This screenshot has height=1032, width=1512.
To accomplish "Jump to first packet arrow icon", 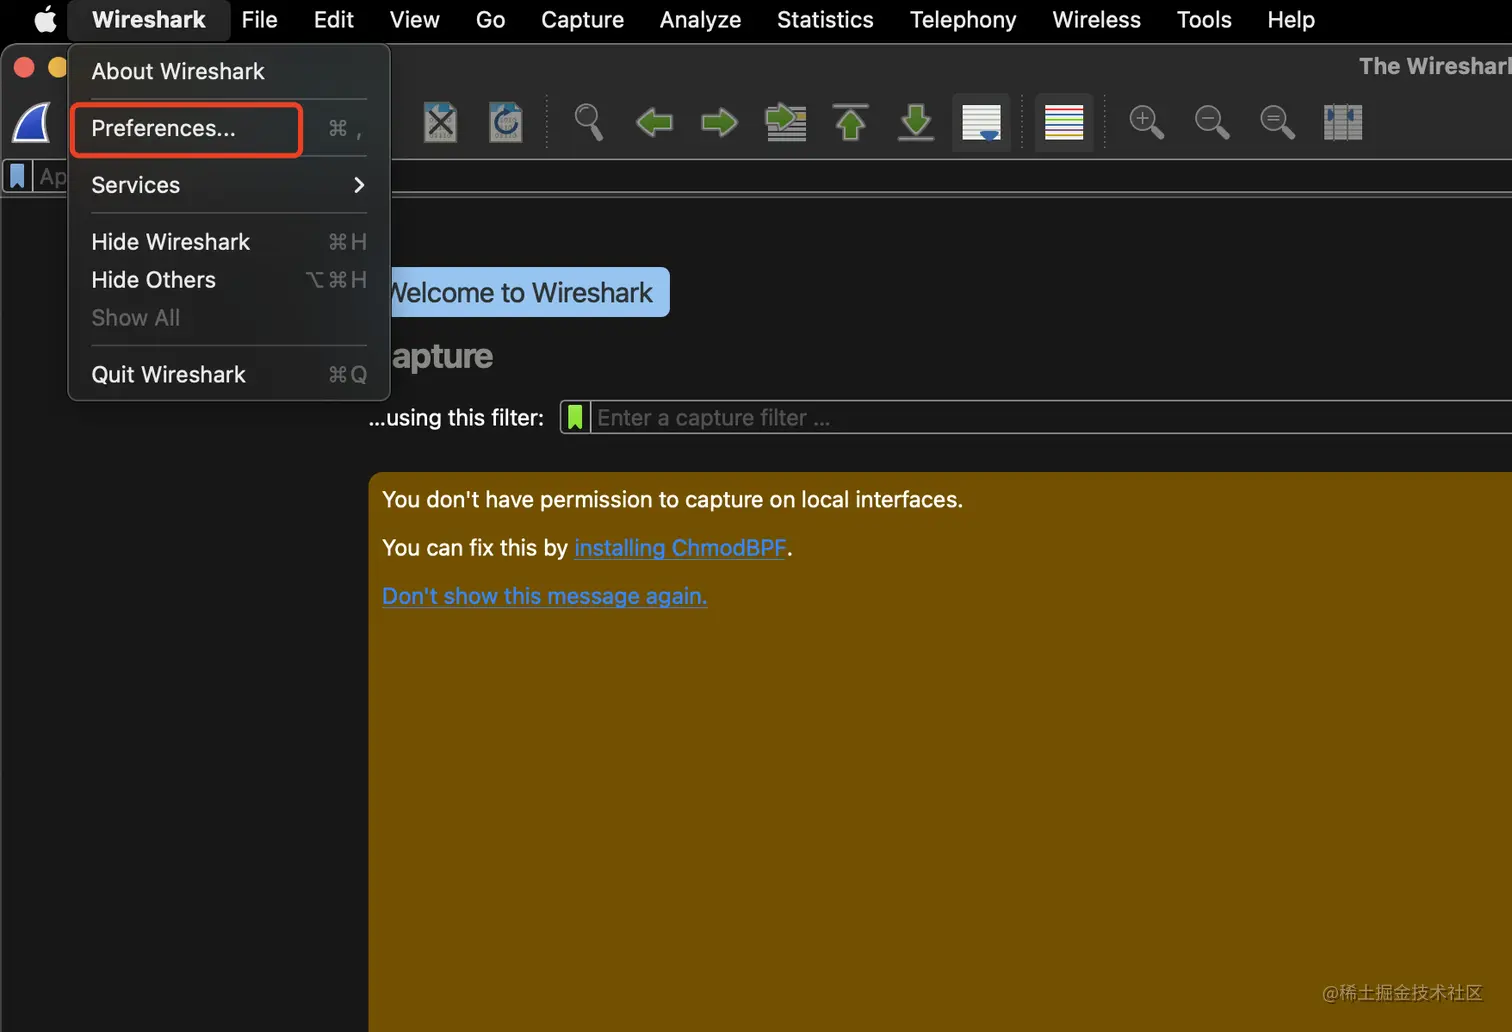I will [851, 122].
